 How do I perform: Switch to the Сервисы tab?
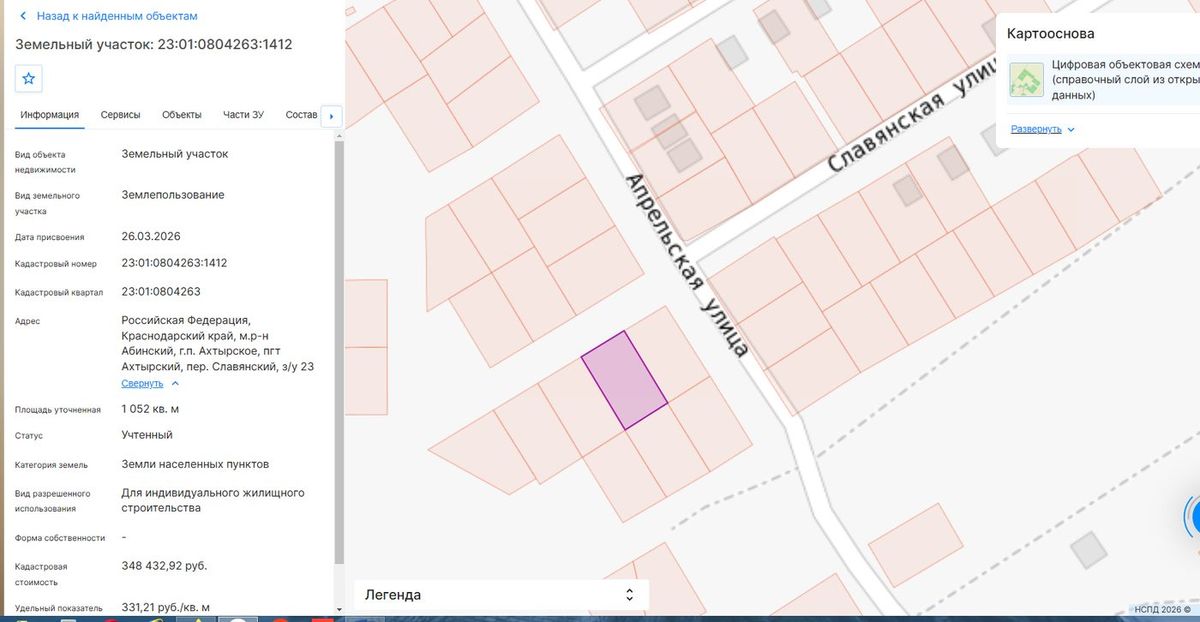point(120,115)
